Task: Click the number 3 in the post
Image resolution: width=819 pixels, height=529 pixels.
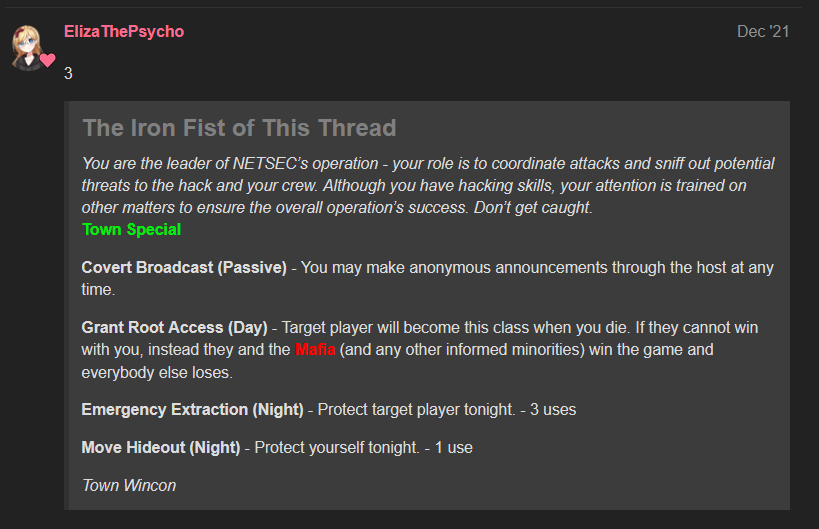Action: click(68, 73)
